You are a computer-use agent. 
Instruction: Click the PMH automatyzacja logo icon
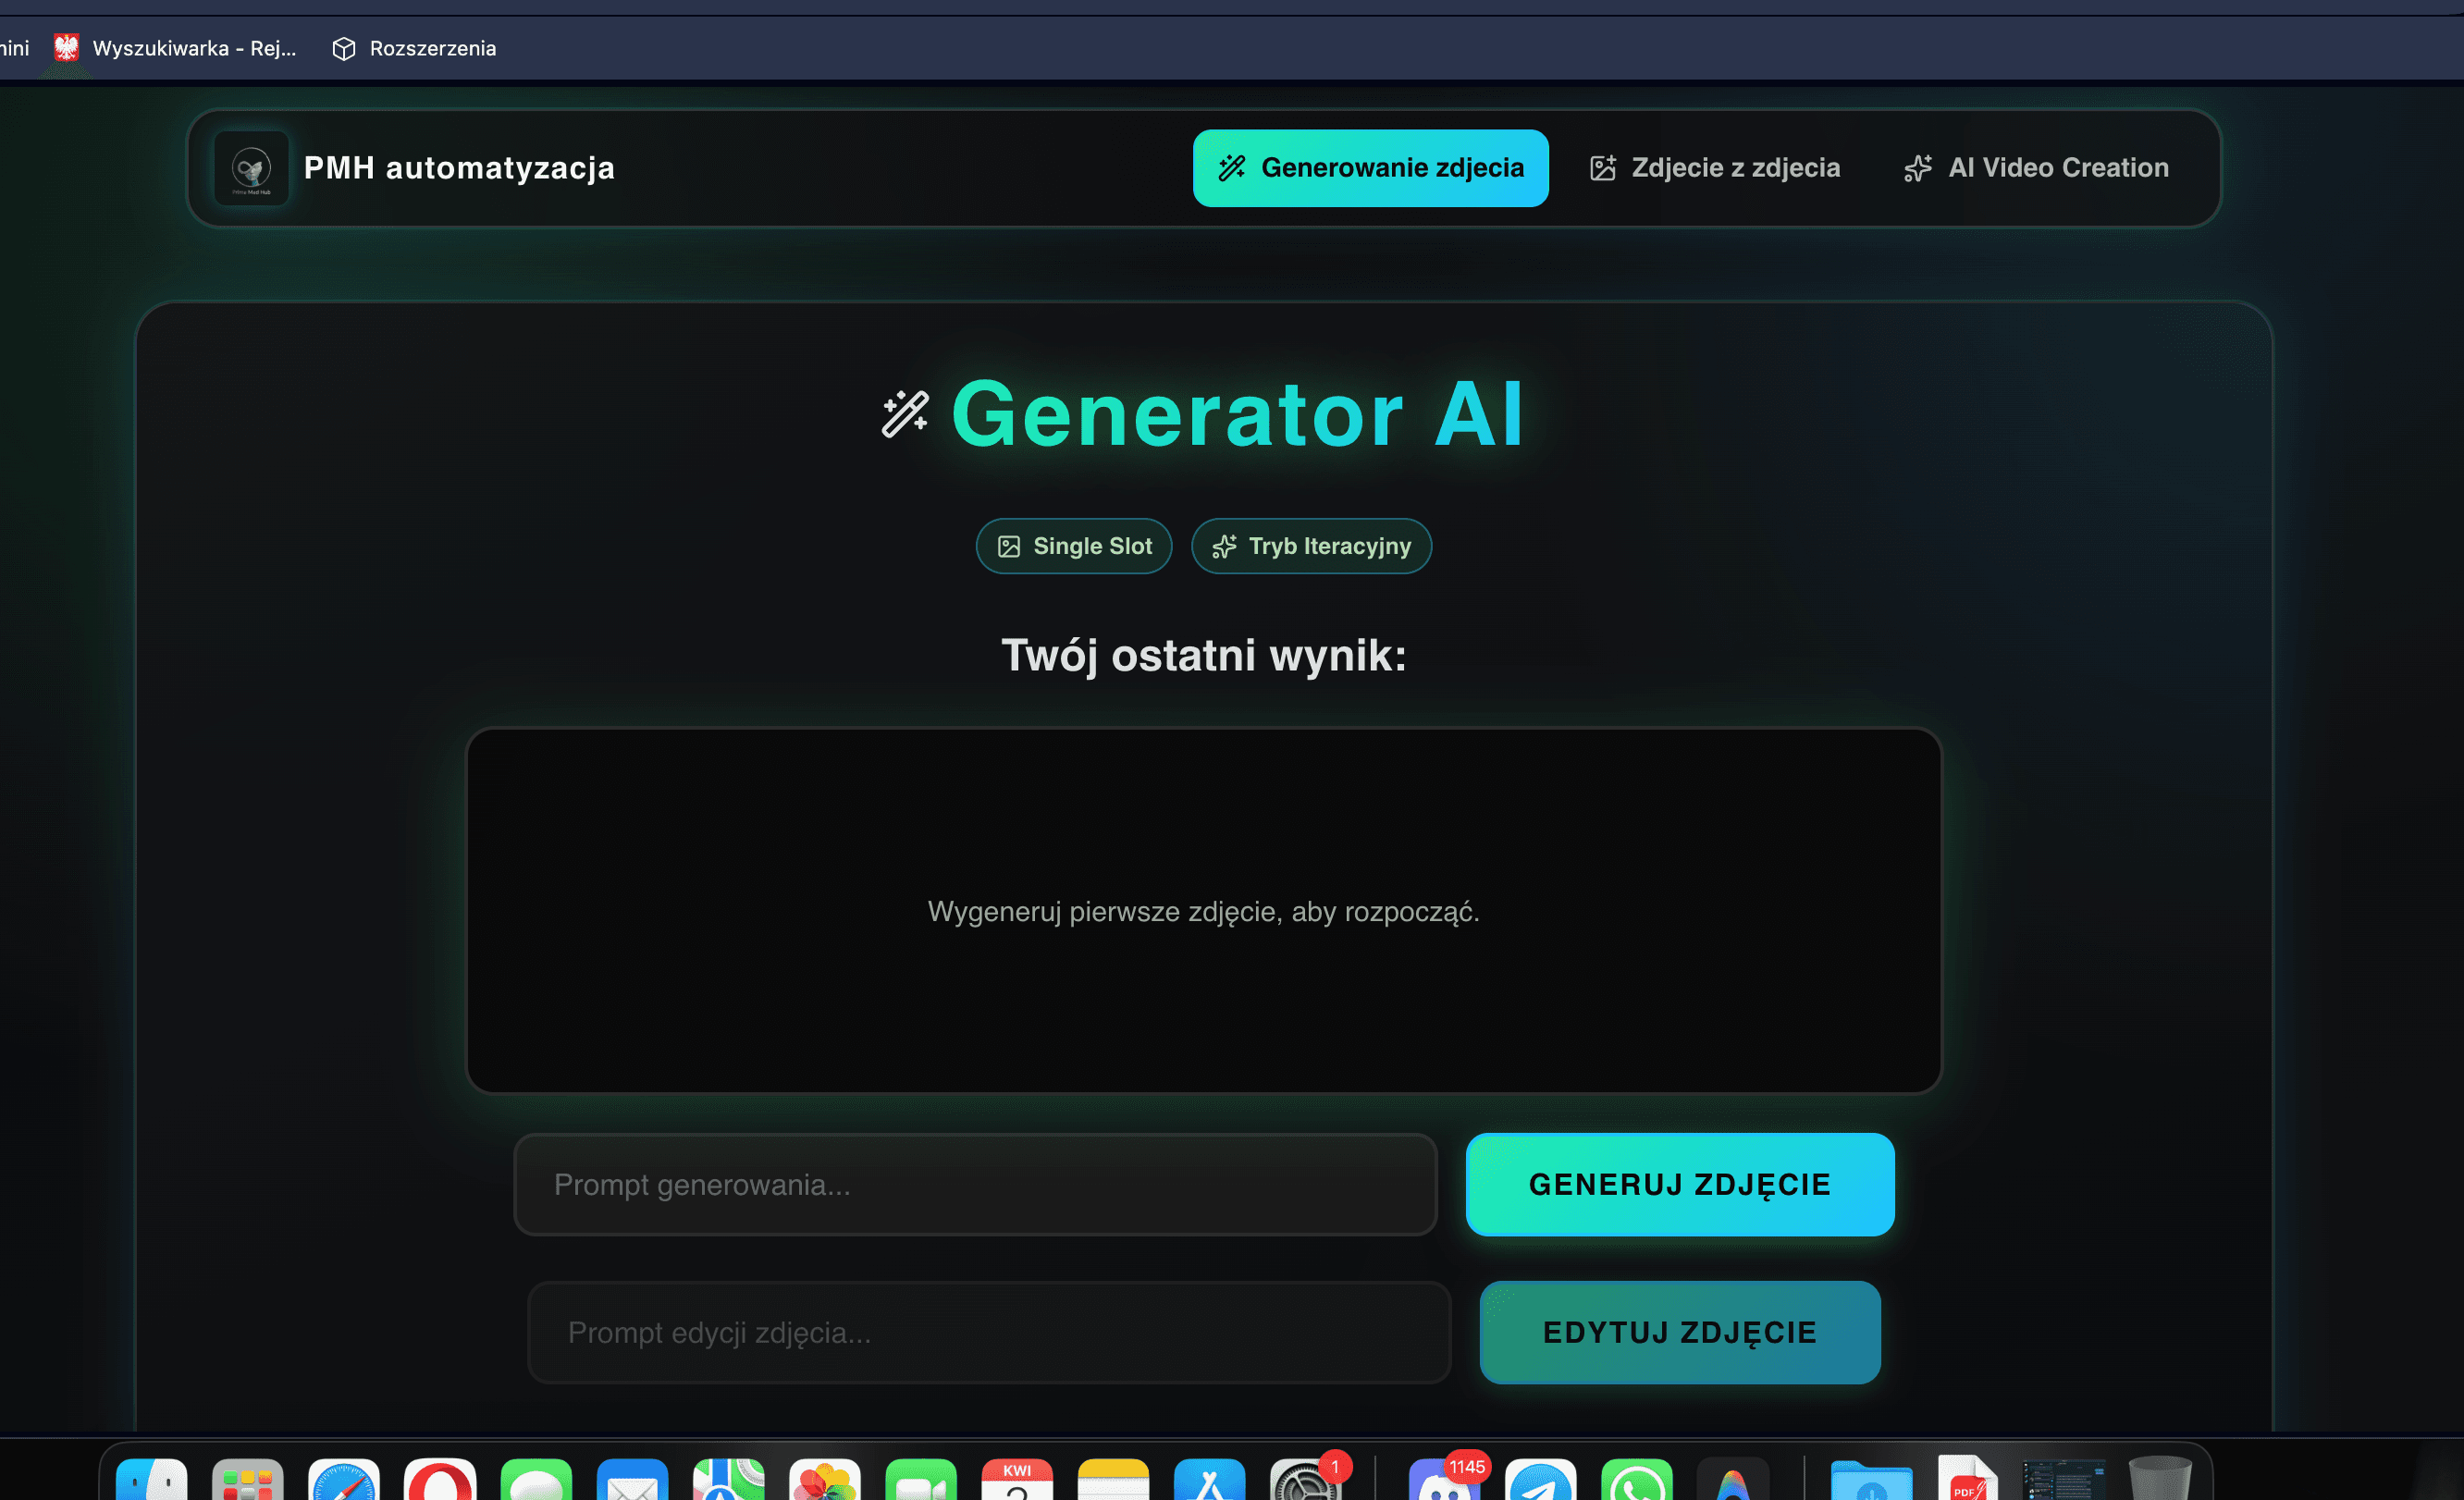tap(251, 168)
